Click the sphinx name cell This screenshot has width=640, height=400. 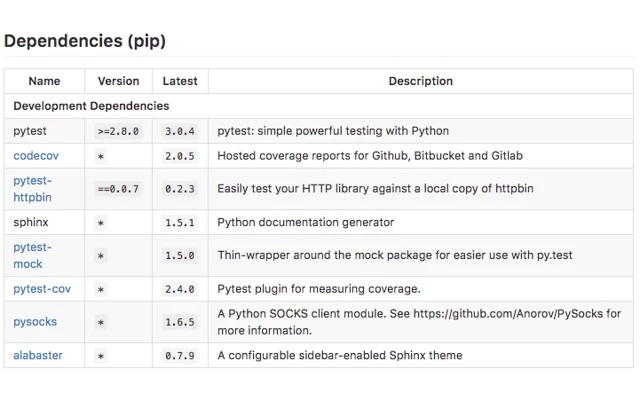[31, 222]
